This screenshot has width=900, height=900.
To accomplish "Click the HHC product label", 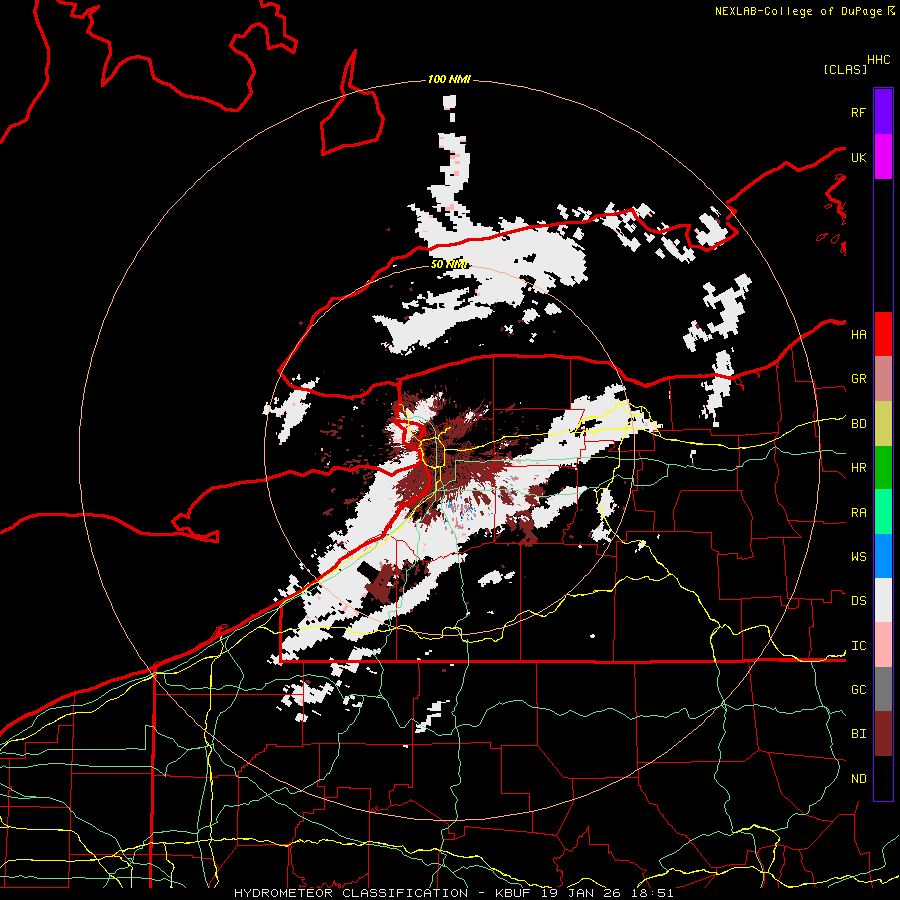I will tap(879, 60).
